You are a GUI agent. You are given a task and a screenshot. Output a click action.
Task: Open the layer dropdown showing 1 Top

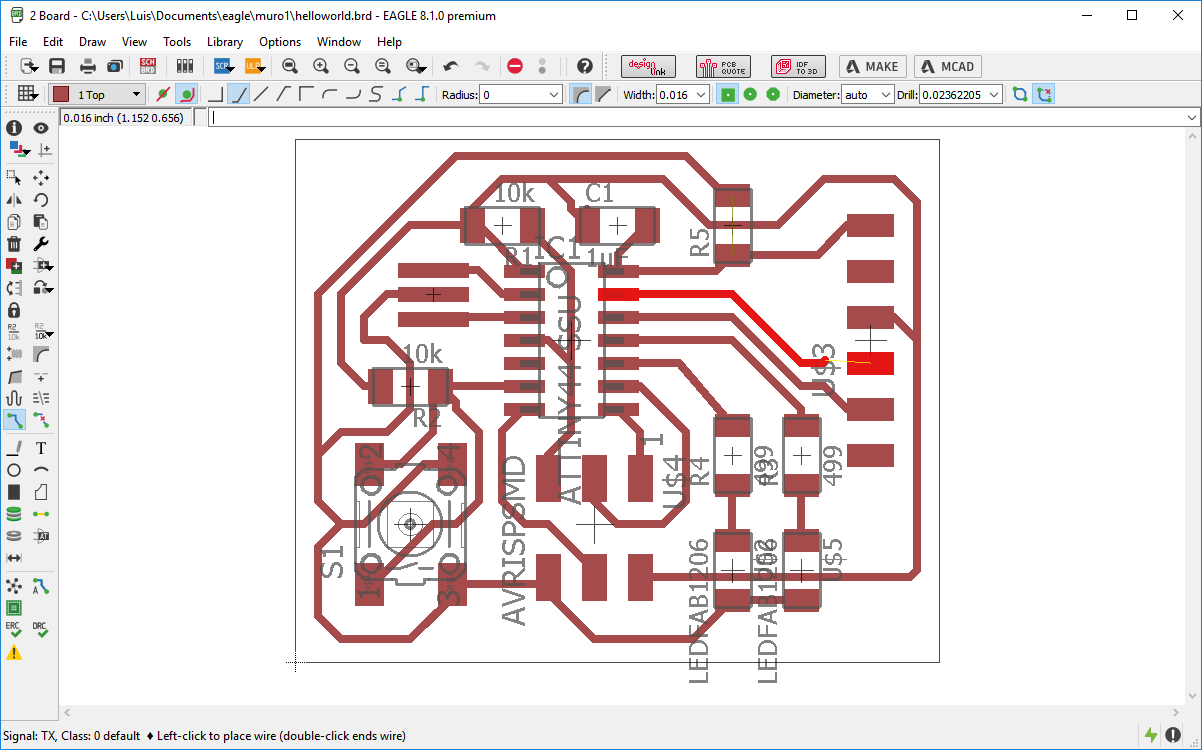tap(98, 94)
